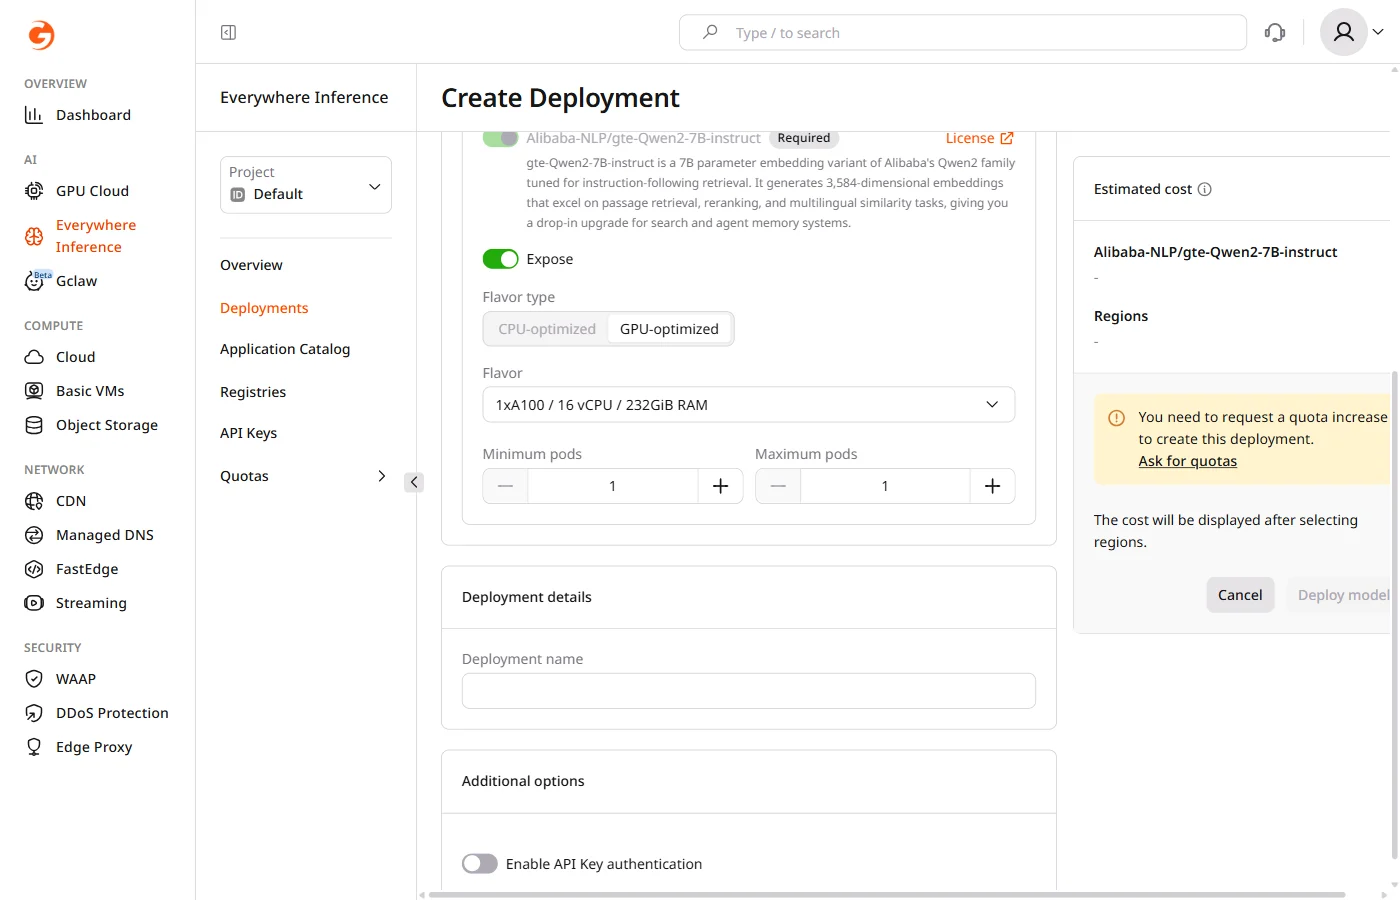1400x900 pixels.
Task: Open Streaming from the sidebar
Action: pos(91,603)
